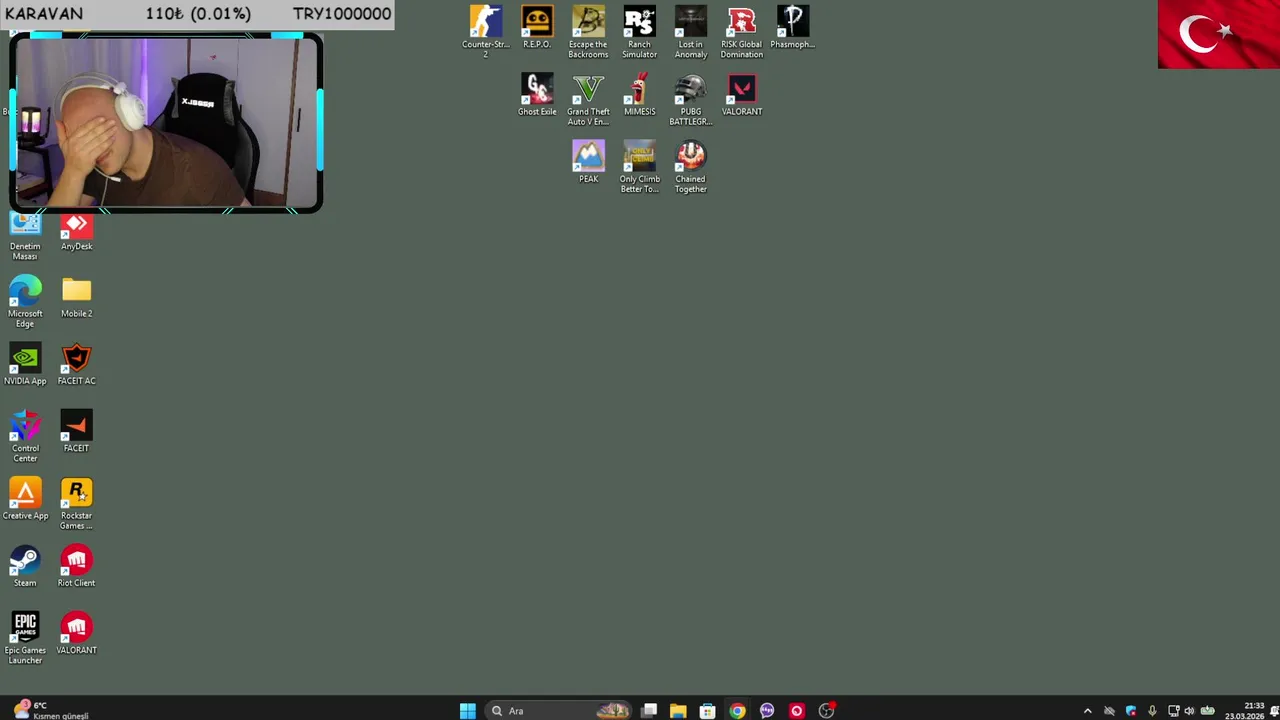Select the Steam desktop icon

(x=25, y=566)
